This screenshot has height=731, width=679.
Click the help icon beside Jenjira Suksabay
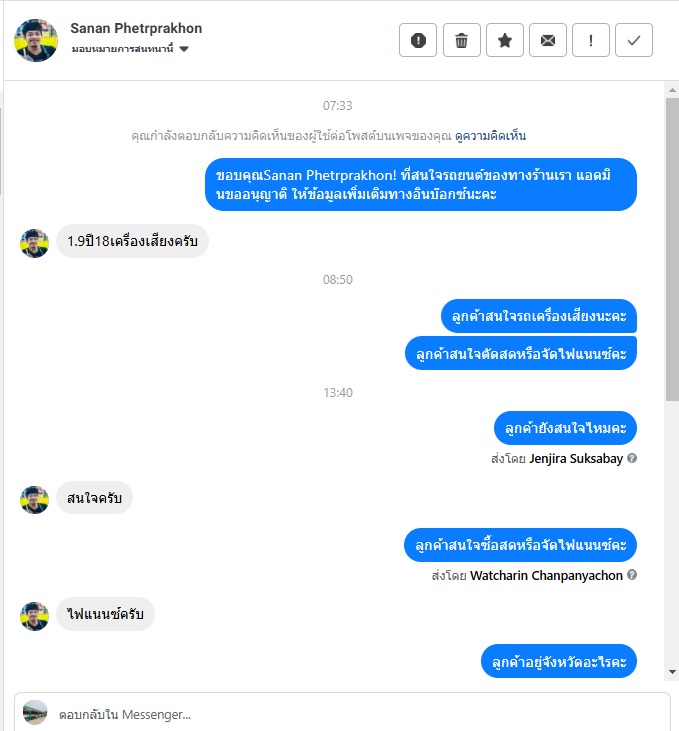pos(632,458)
